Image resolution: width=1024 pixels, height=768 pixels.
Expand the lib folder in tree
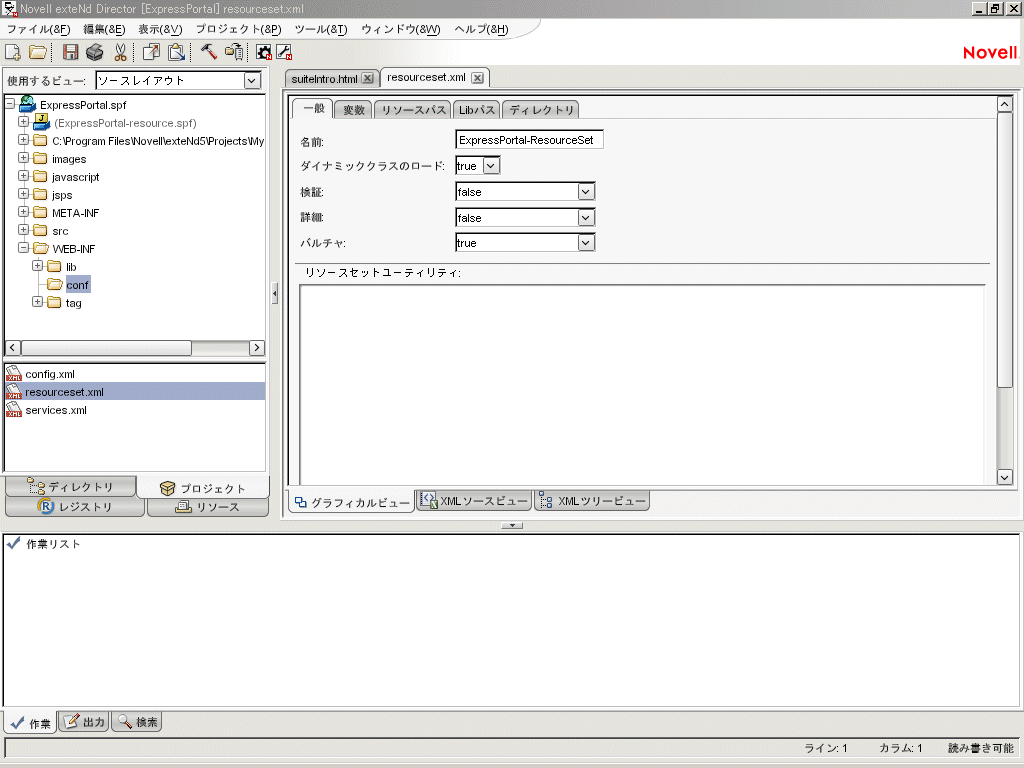tap(38, 267)
